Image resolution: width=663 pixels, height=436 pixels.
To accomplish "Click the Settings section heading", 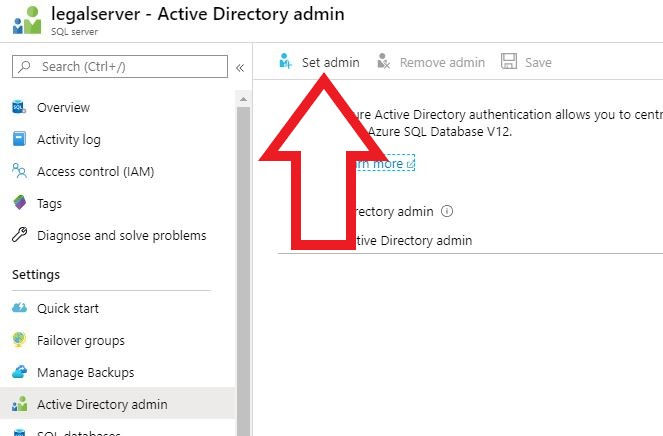I will (36, 274).
